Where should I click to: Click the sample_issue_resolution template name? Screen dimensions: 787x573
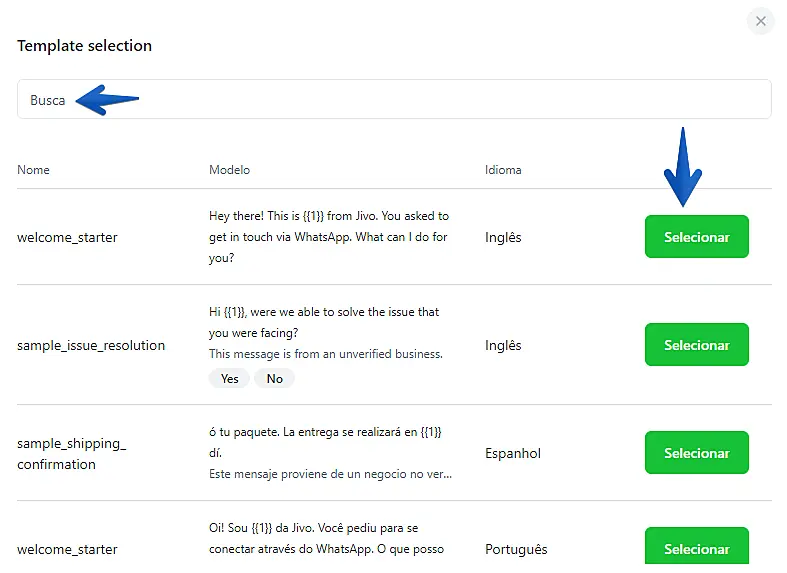point(91,345)
